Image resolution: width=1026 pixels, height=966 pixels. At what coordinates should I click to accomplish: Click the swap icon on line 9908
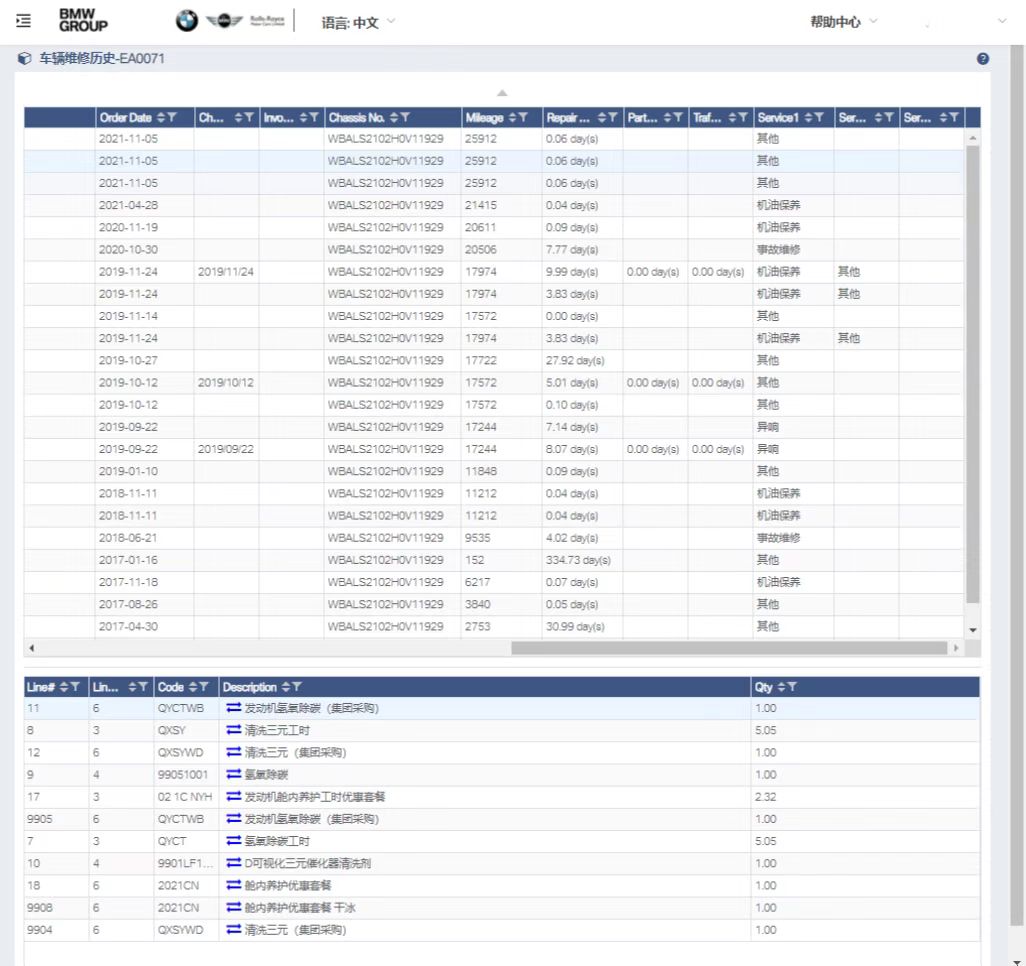(234, 907)
